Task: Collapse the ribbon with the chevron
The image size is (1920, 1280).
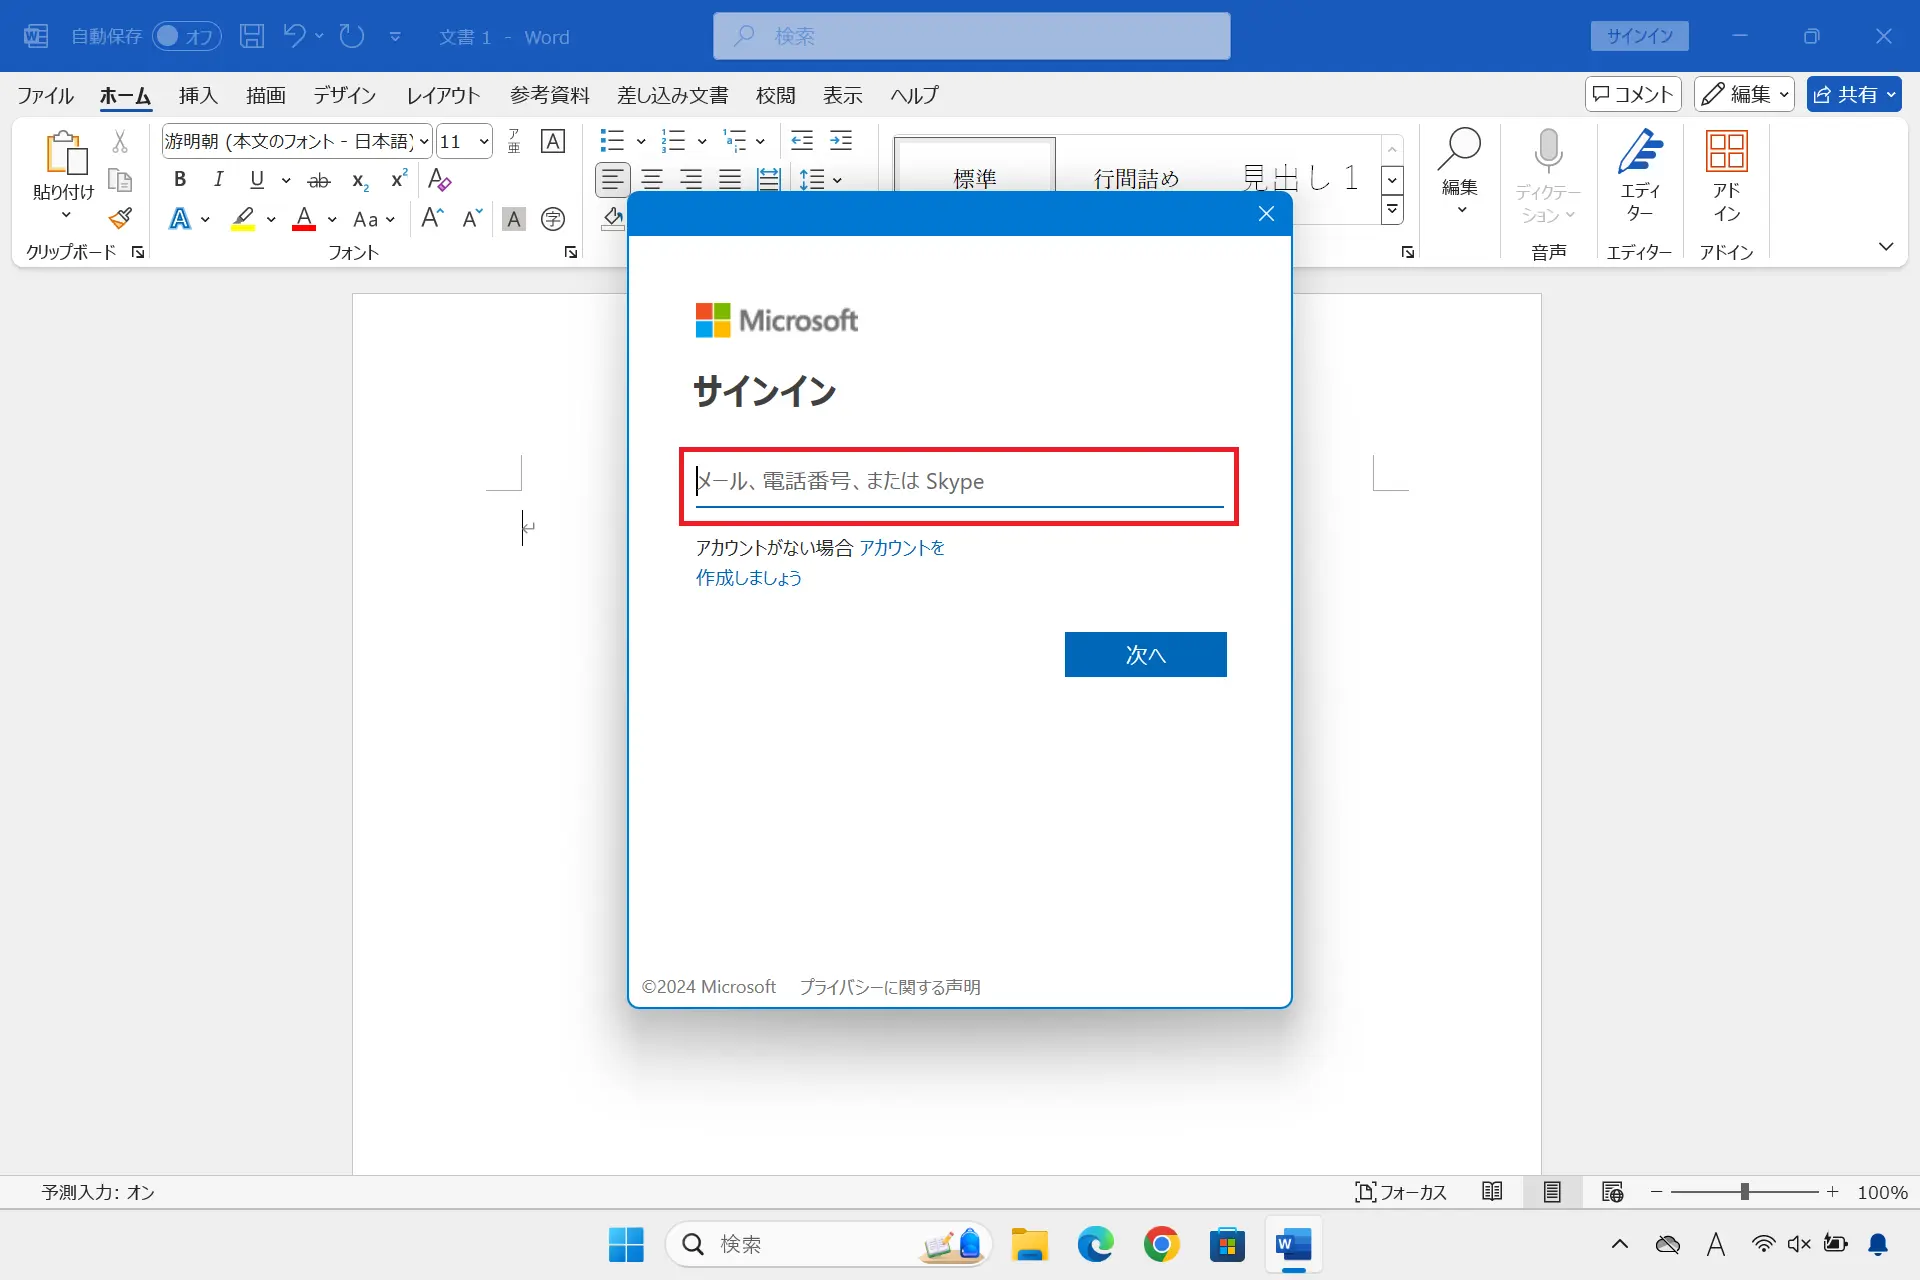Action: pos(1886,246)
